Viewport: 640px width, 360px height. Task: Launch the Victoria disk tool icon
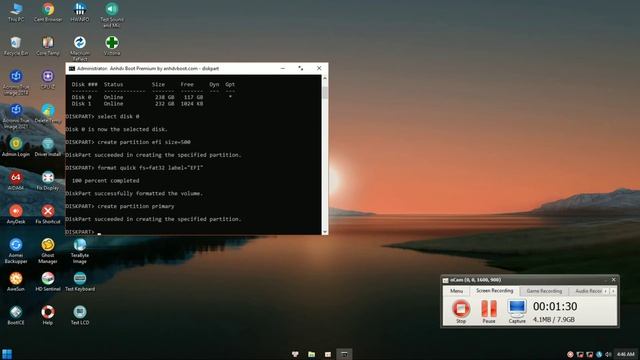click(111, 46)
